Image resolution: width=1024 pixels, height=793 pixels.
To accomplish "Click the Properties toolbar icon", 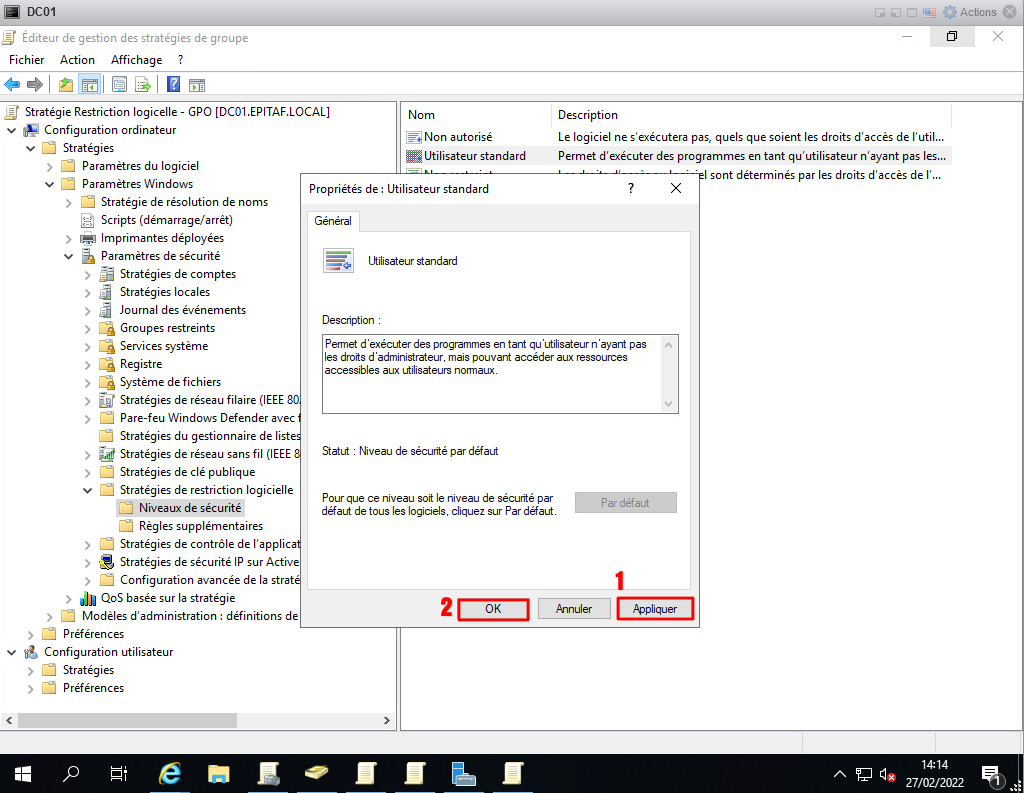I will tap(119, 84).
